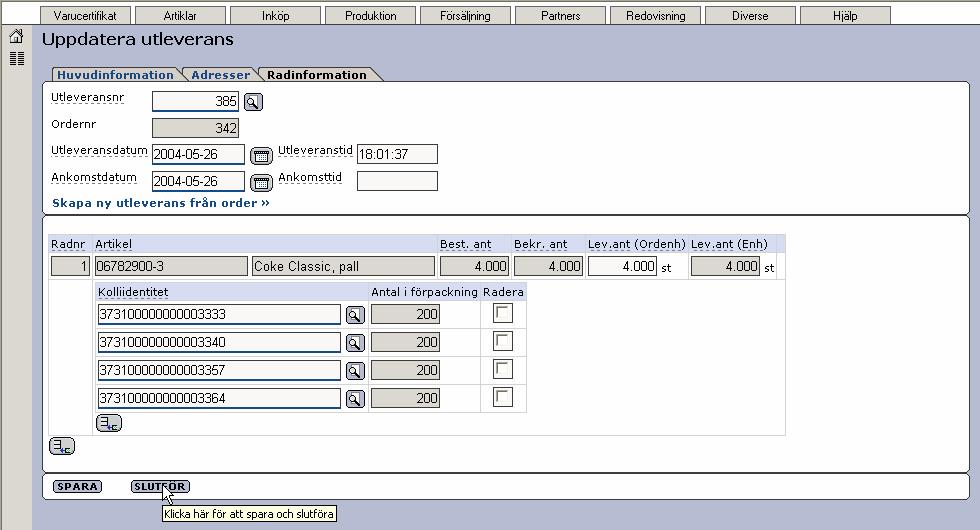Click the 'Utleveransnr' label
Screen dimensions: 980x530
(88, 98)
